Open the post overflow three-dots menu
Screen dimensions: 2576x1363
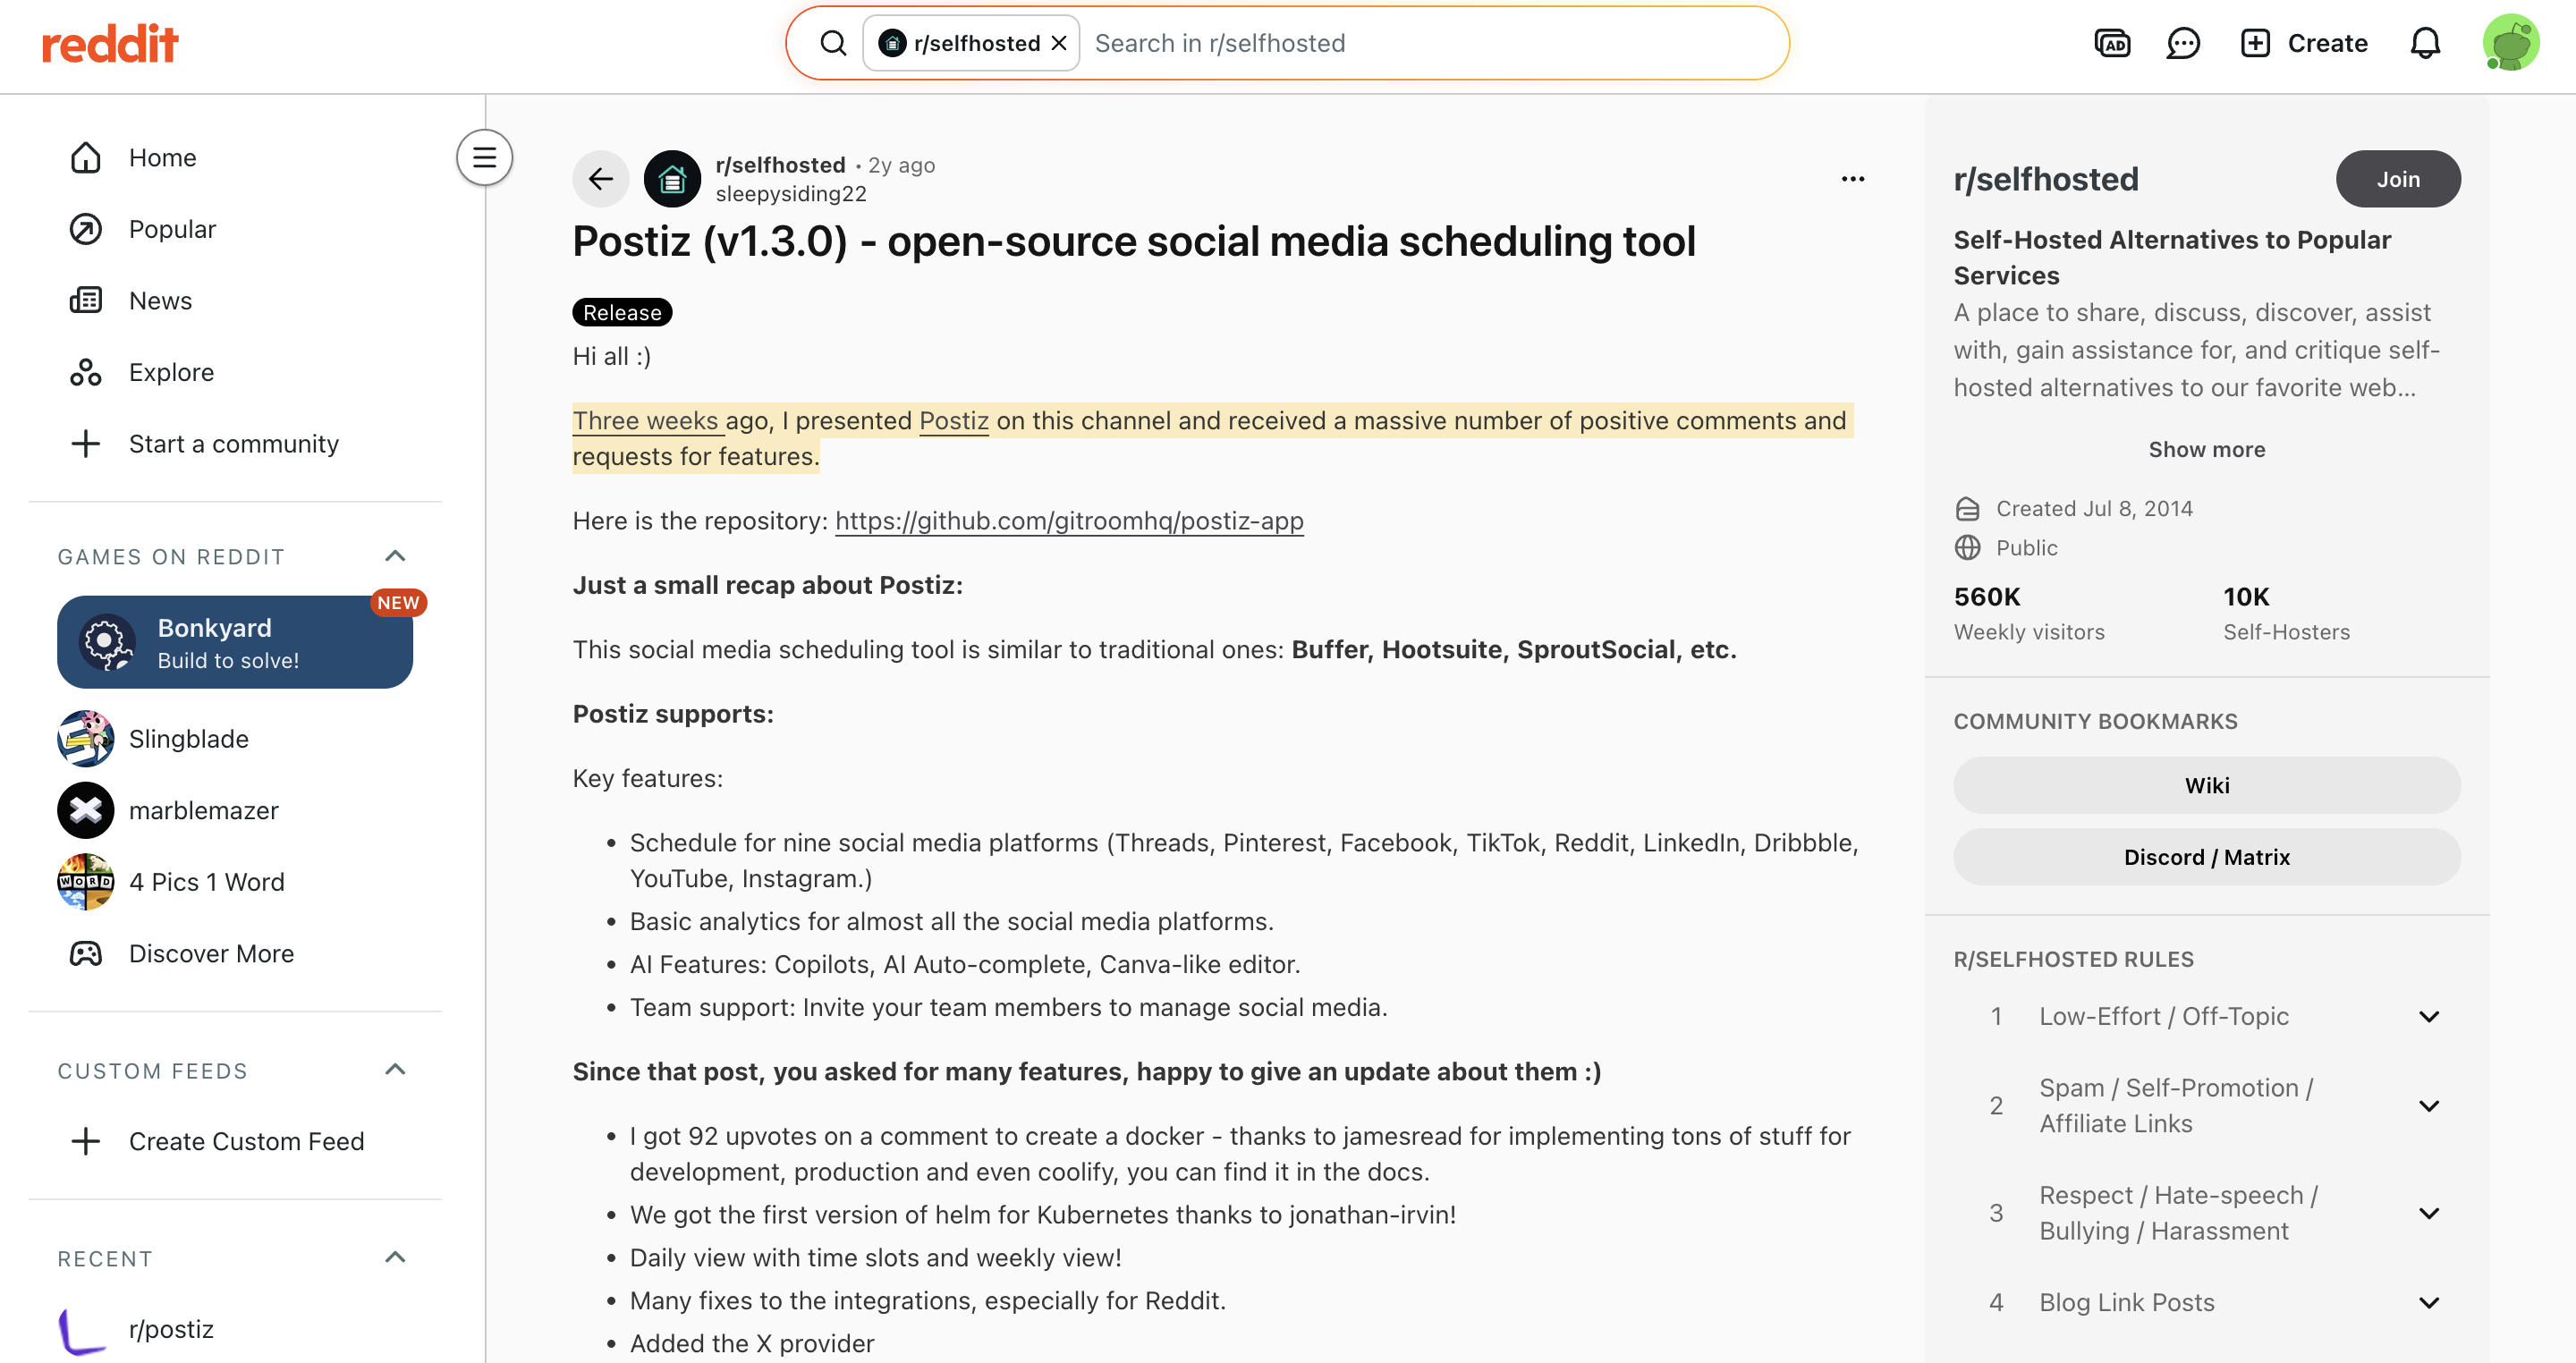pyautogui.click(x=1853, y=179)
